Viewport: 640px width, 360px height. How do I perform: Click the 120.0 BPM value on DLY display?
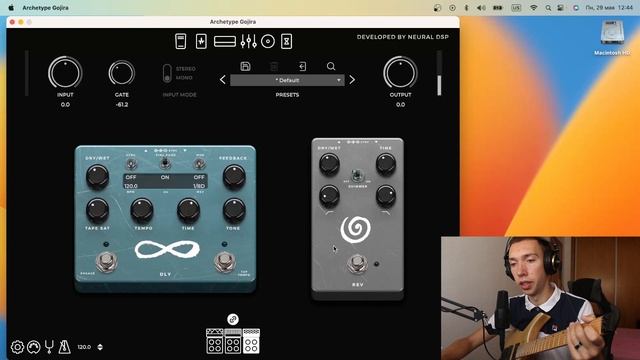[131, 186]
